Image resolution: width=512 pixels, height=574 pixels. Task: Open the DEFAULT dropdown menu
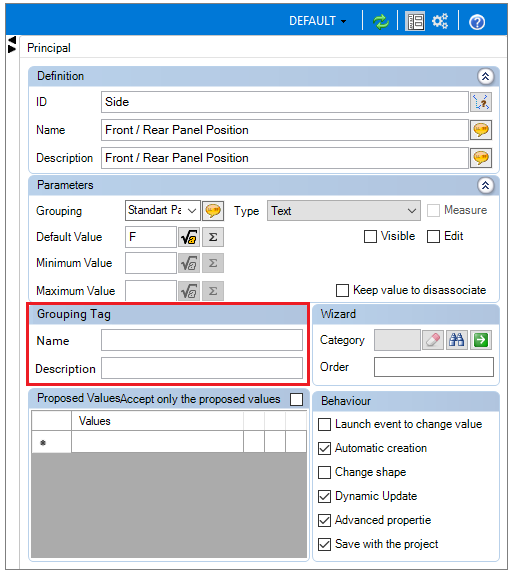point(318,21)
